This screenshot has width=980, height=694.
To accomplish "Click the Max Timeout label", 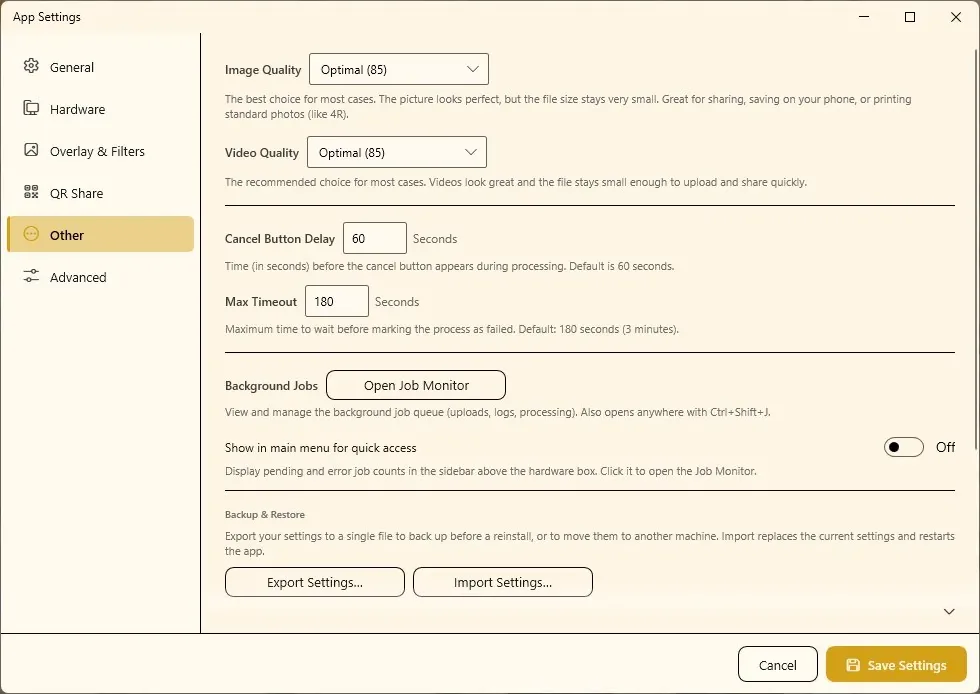I will (261, 302).
